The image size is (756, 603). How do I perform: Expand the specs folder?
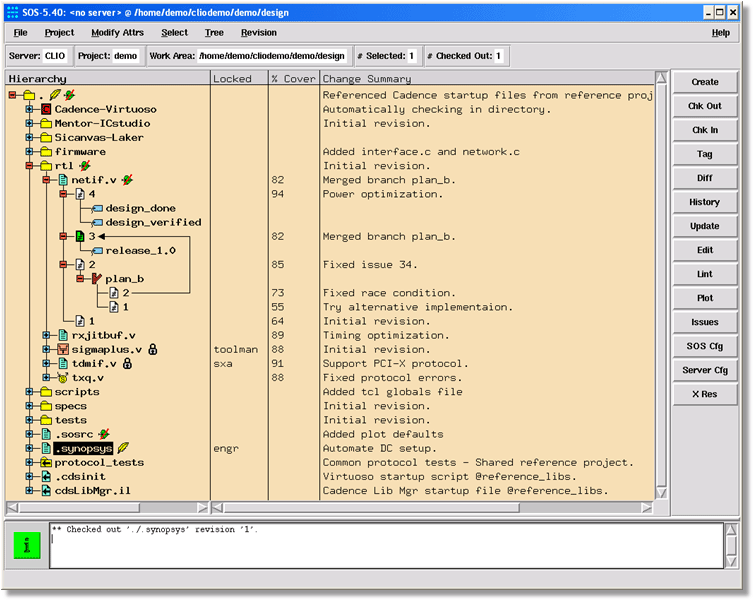[29, 406]
